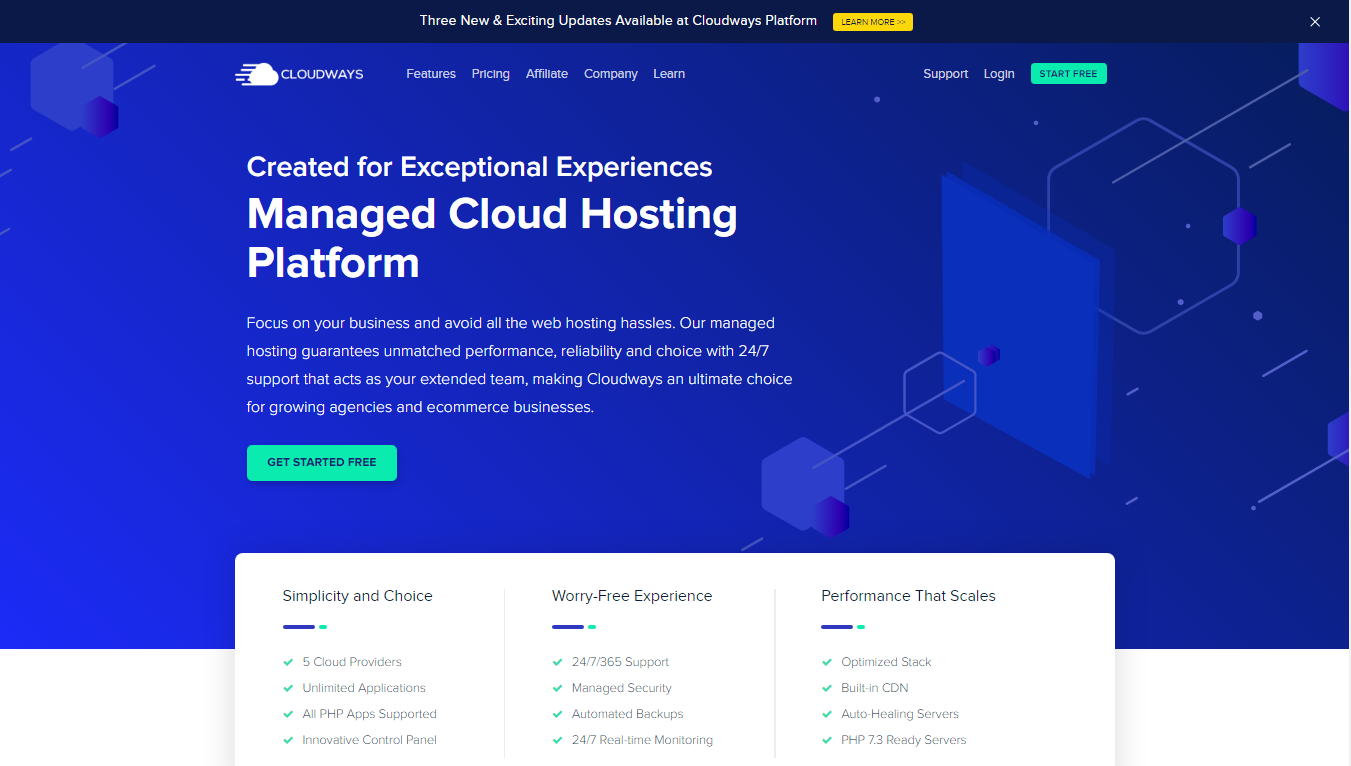The height and width of the screenshot is (766, 1351).
Task: Click the Built-in CDN text
Action: coord(875,688)
